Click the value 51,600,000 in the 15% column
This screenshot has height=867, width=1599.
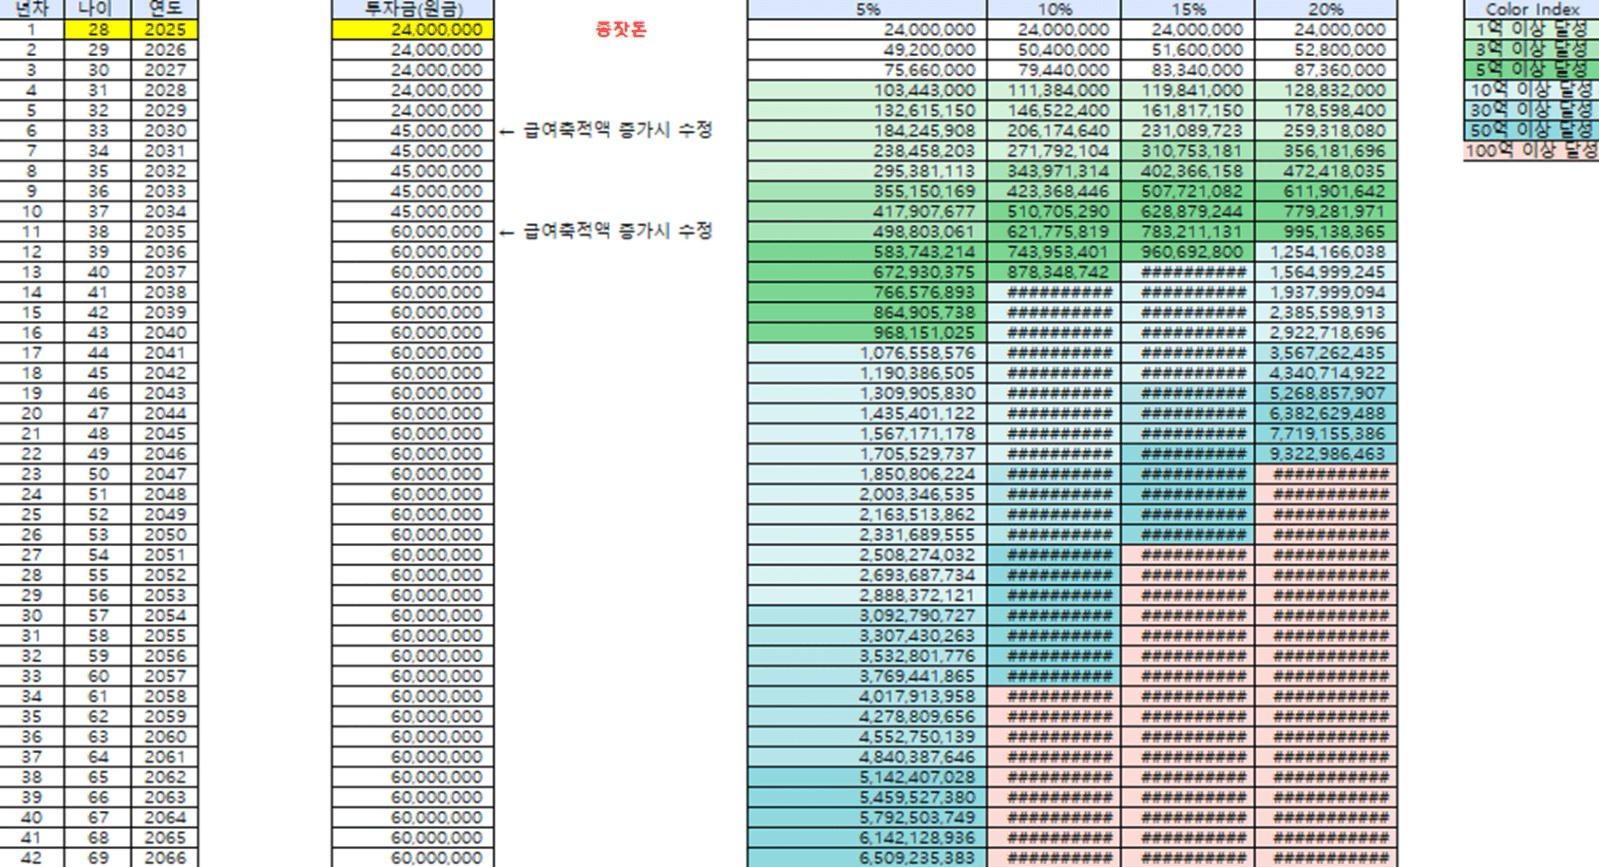[x=1188, y=49]
